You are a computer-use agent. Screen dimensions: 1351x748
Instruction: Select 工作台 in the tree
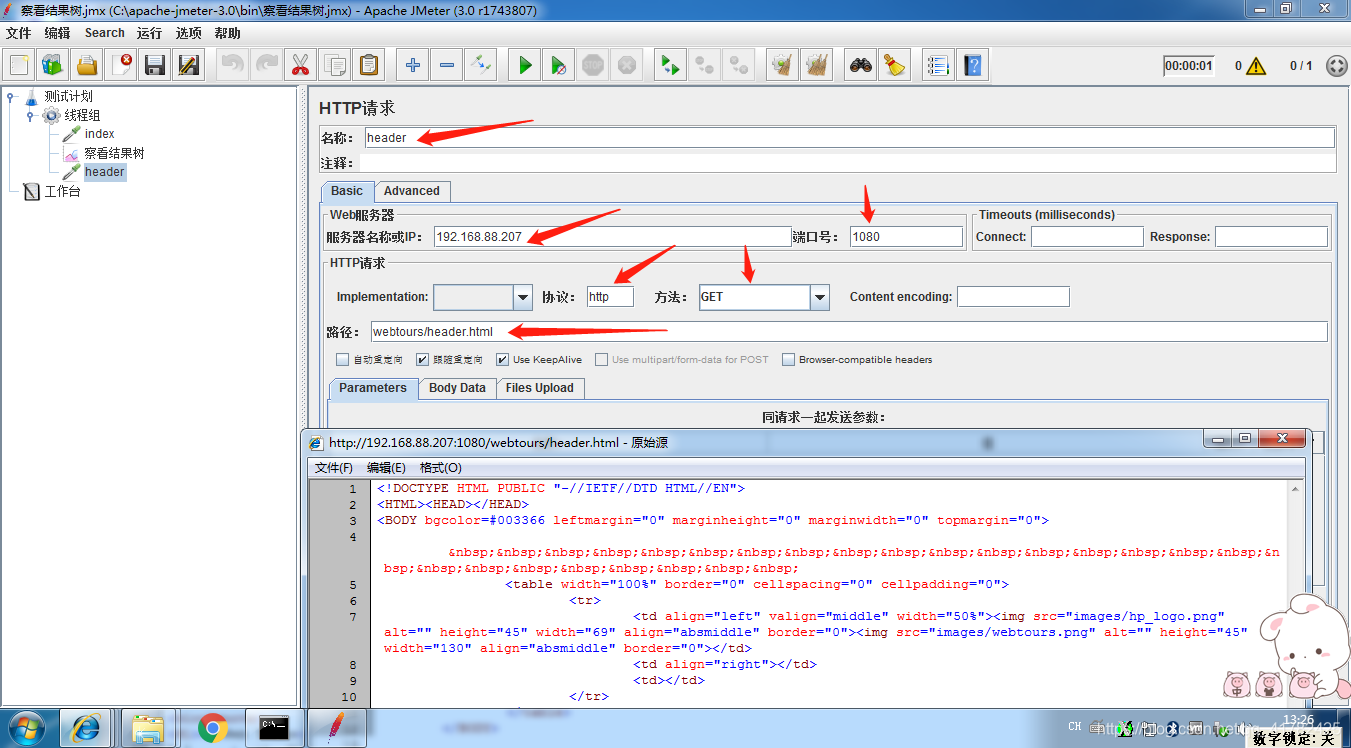[x=62, y=191]
